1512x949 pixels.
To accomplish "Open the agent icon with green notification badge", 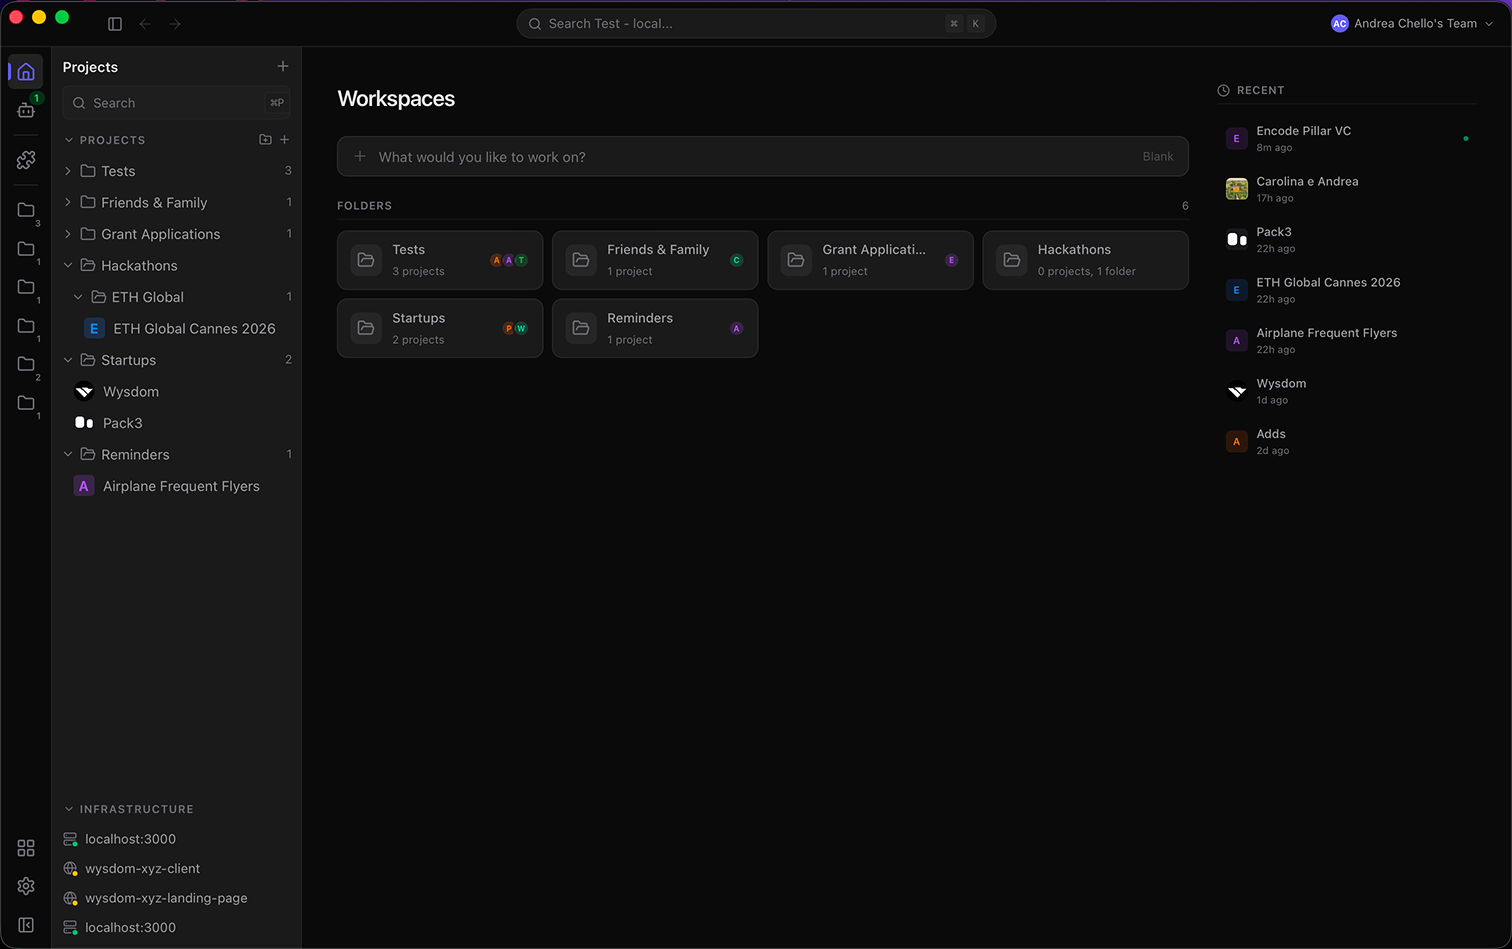I will click(25, 110).
